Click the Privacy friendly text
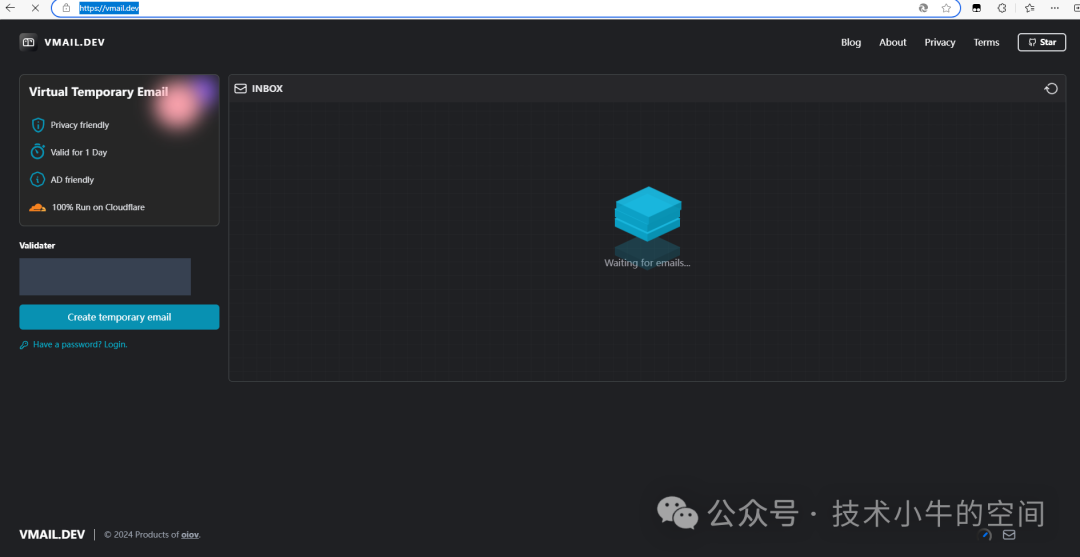This screenshot has width=1080, height=557. [80, 125]
